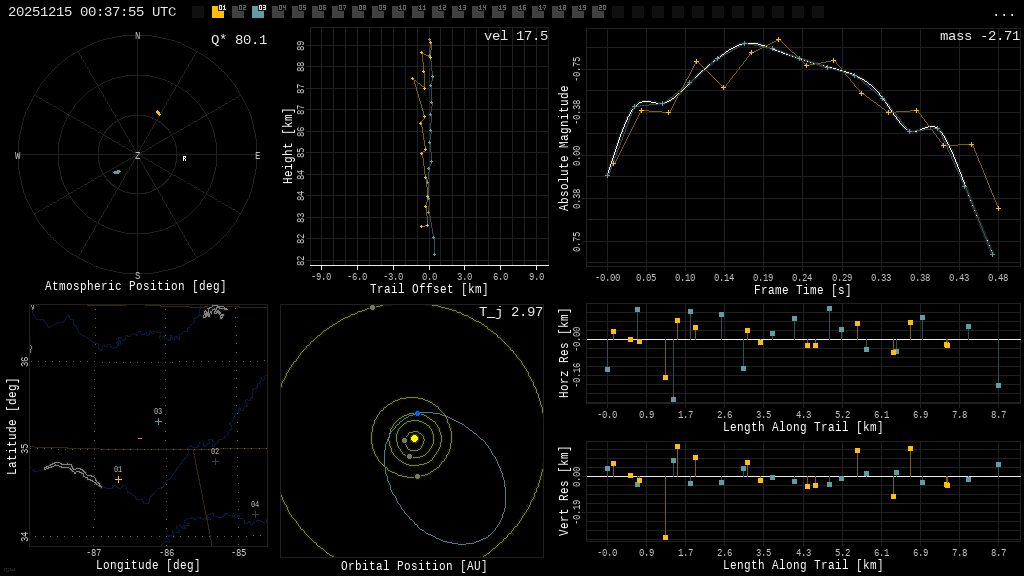Click the yellow Sun marker in orbital plot

pyautogui.click(x=414, y=438)
